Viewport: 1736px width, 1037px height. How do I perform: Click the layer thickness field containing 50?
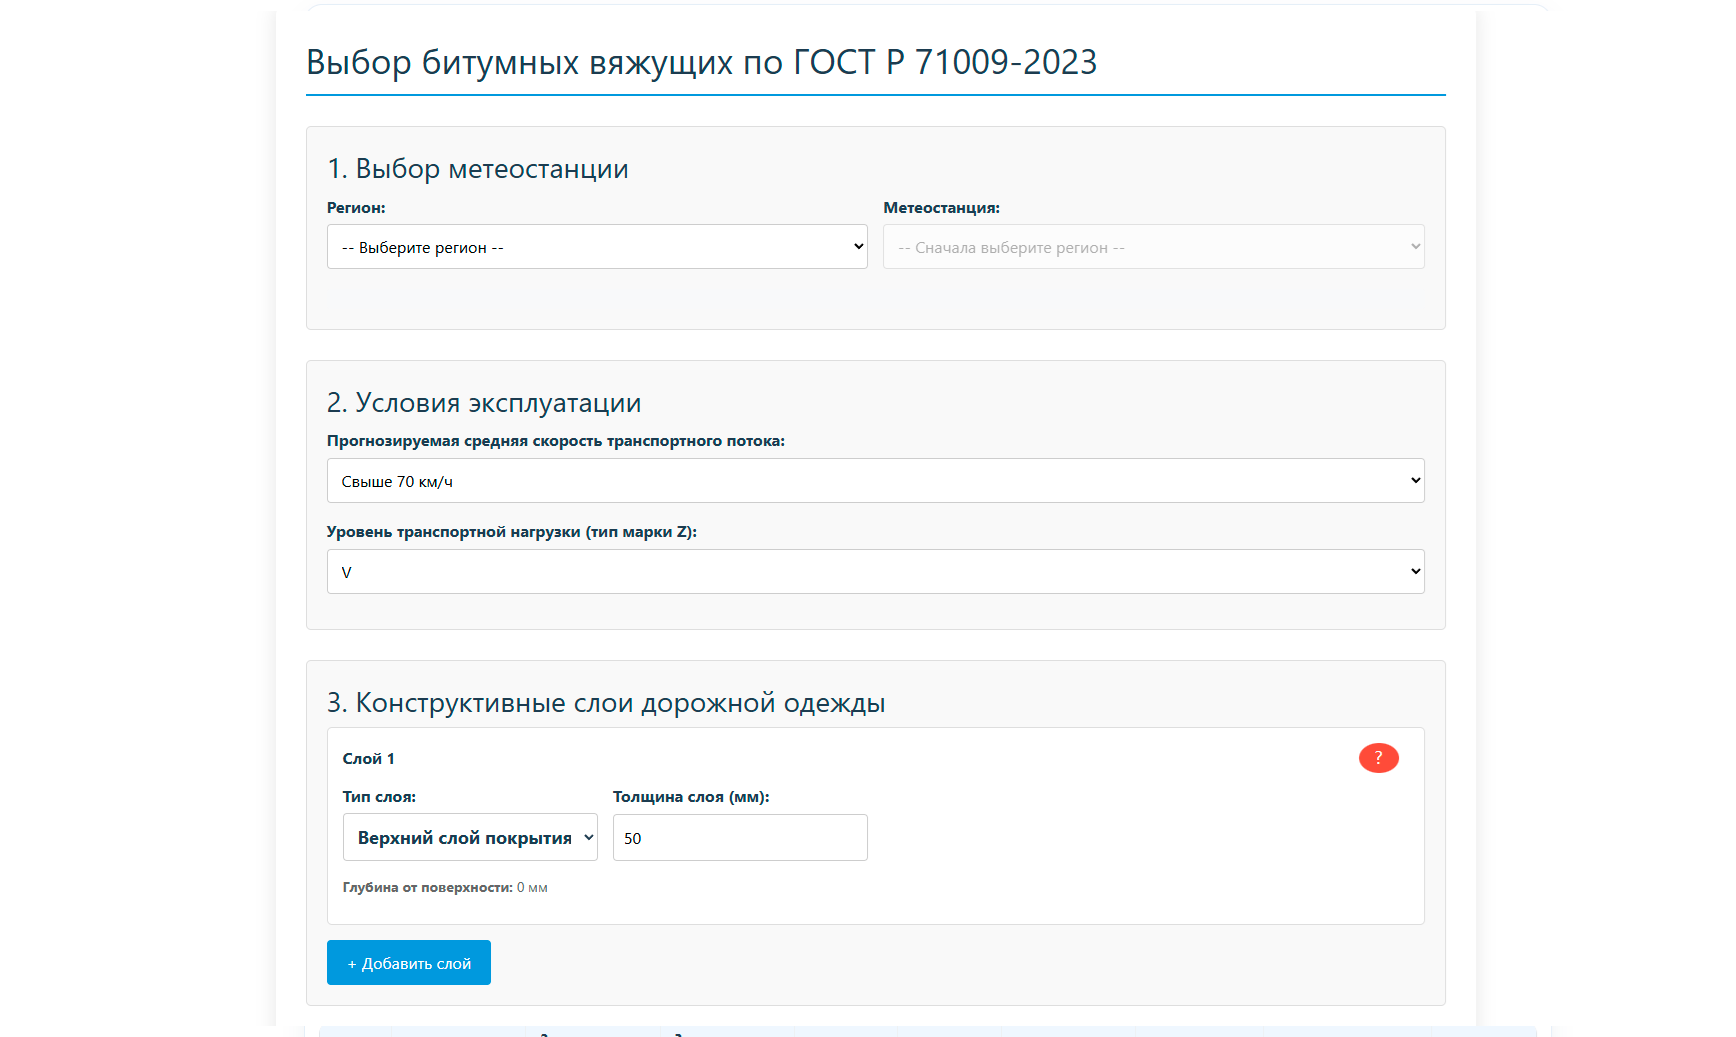pyautogui.click(x=739, y=838)
